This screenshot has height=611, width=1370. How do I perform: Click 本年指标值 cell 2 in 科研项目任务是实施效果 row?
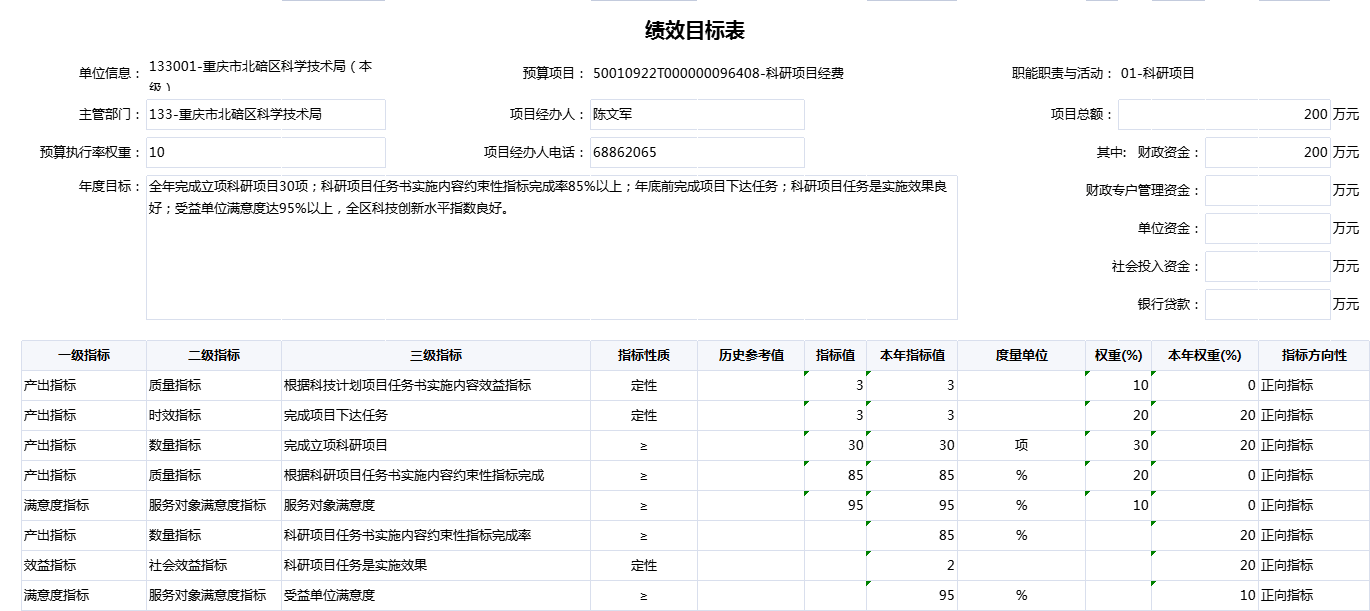pos(913,565)
